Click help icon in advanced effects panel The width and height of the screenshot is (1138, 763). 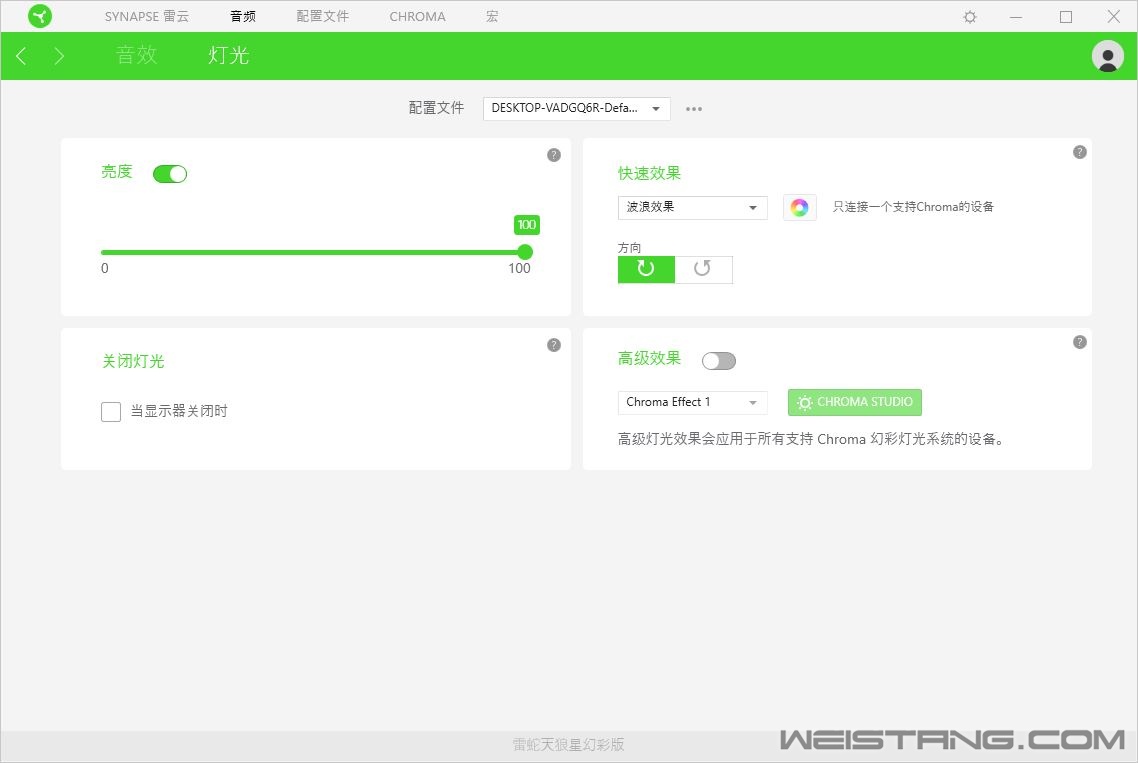(x=1080, y=342)
